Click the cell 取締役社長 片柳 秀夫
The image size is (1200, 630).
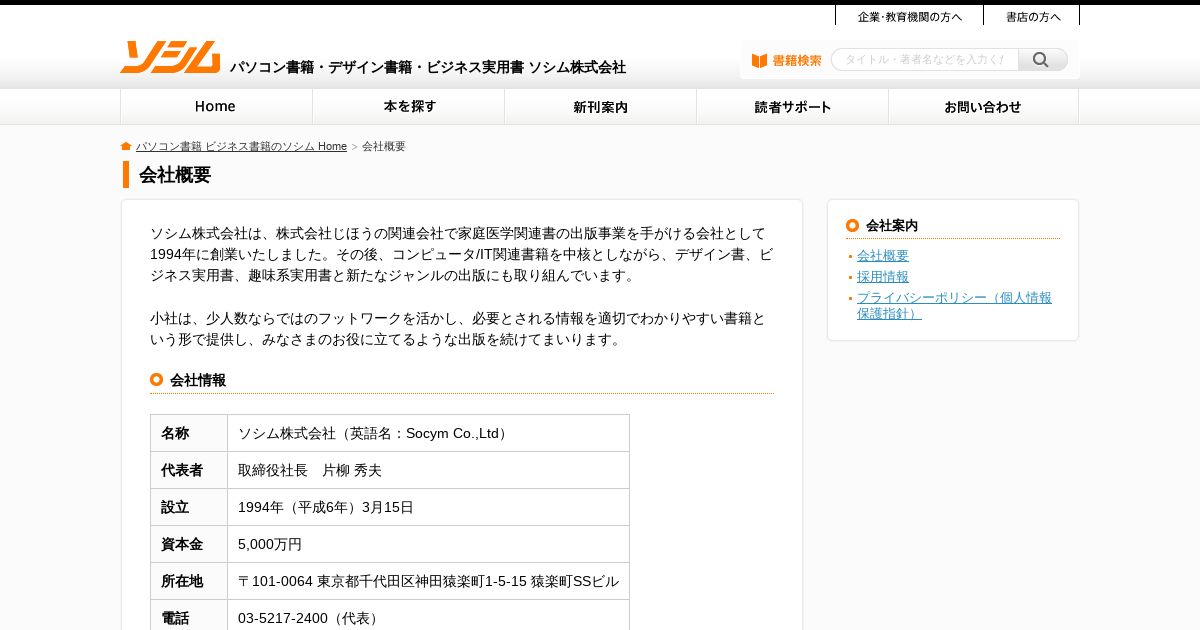click(x=428, y=470)
